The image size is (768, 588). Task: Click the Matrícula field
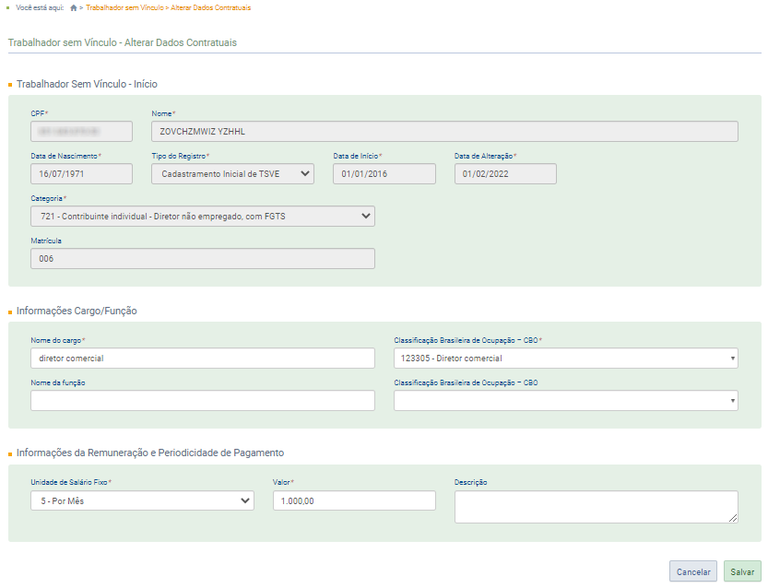202,258
